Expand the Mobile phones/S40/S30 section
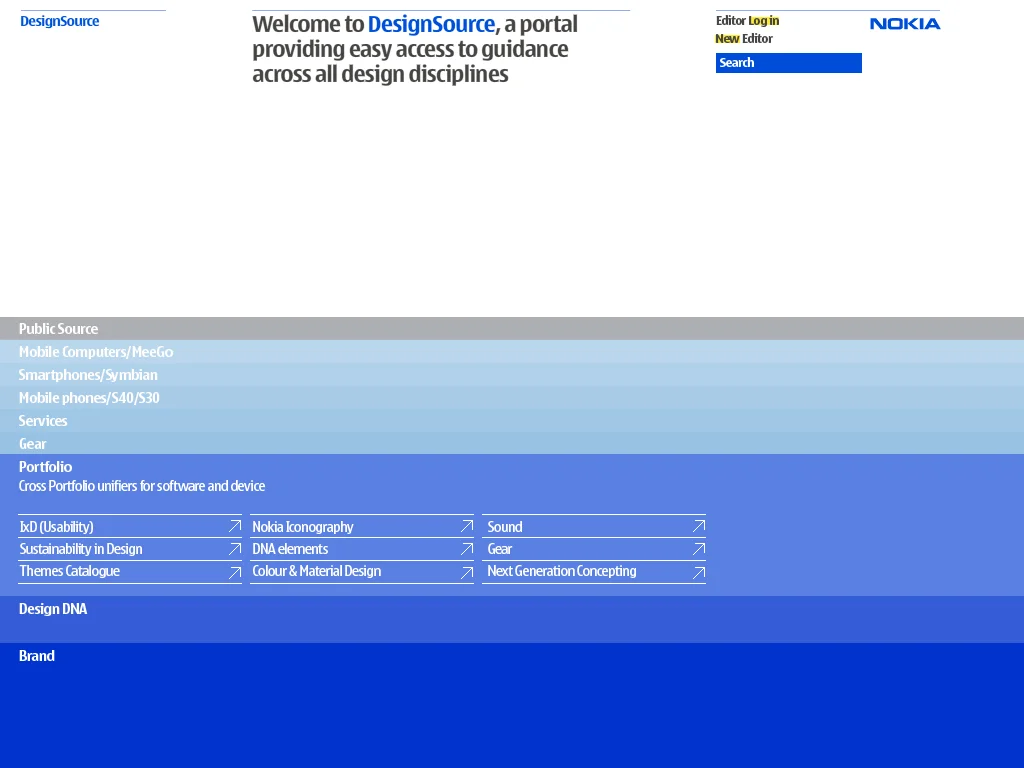1024x768 pixels. click(x=512, y=397)
